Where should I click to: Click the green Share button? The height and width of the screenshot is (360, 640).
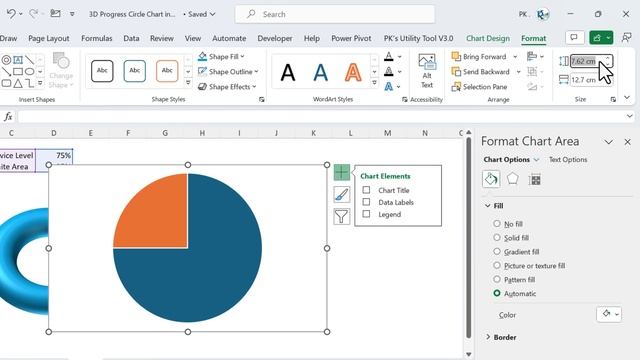601,38
